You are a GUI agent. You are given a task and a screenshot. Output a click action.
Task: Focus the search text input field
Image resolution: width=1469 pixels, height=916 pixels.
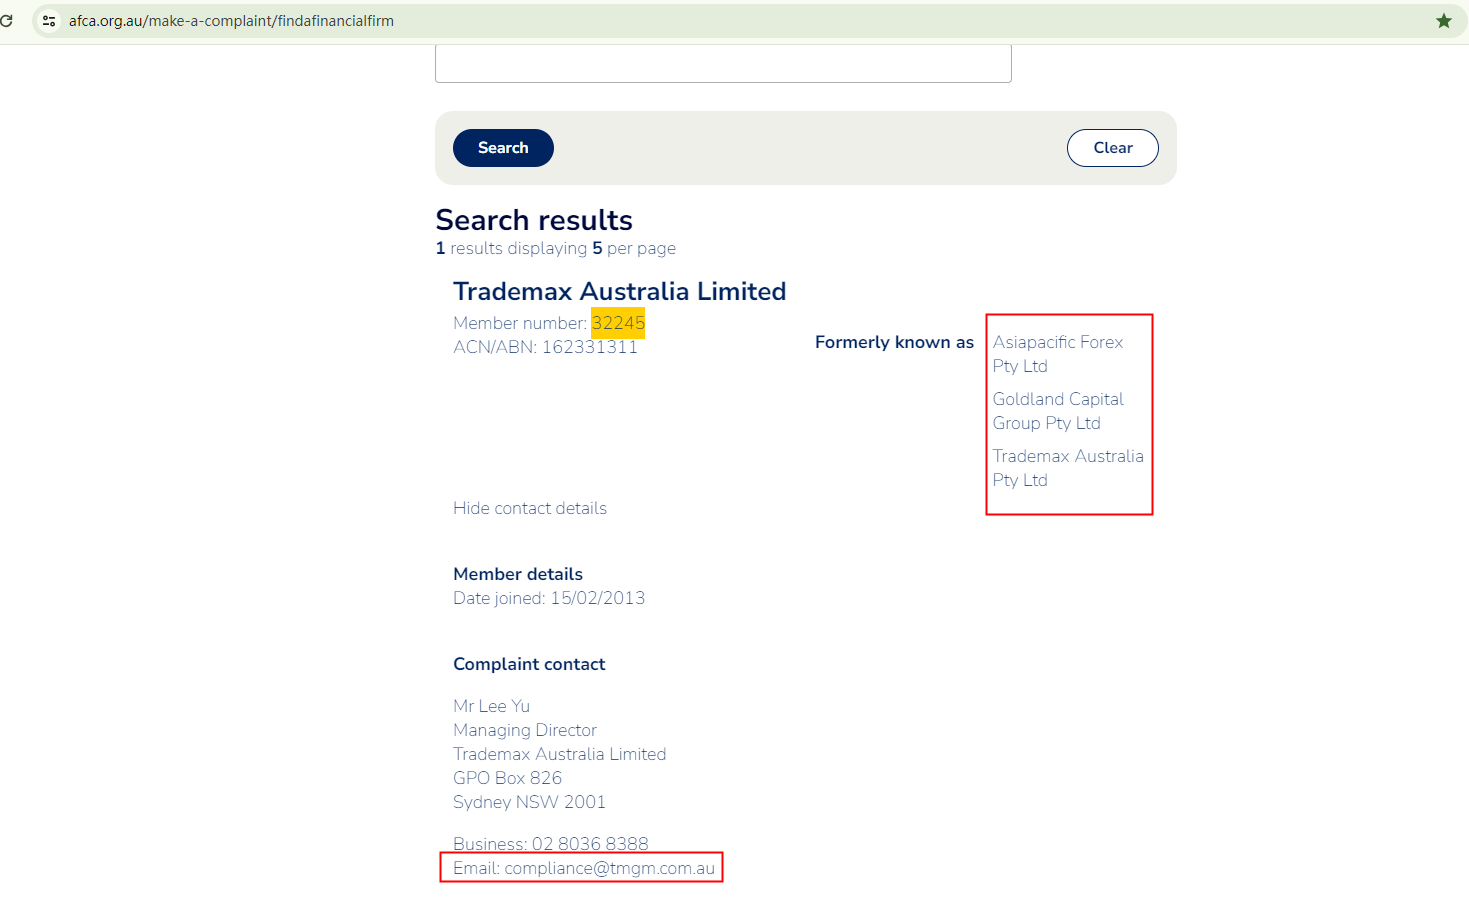coord(723,62)
